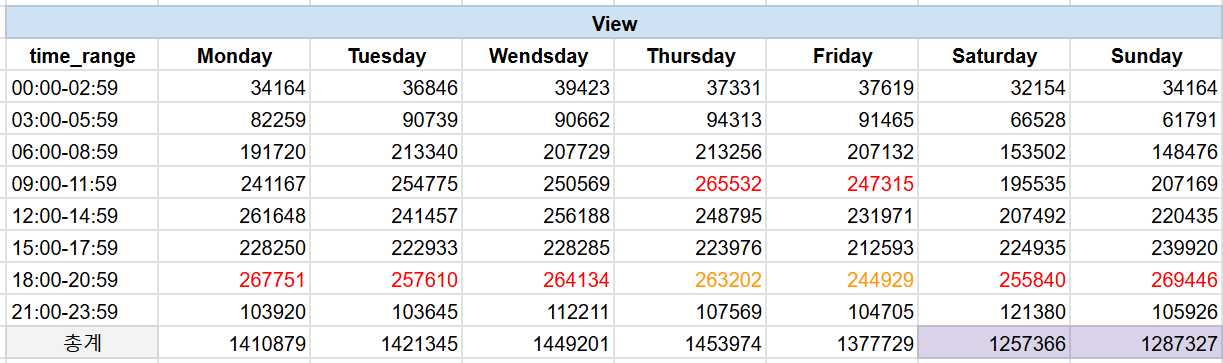The image size is (1223, 363).
Task: Click the time_range column header cell
Action: [x=82, y=56]
